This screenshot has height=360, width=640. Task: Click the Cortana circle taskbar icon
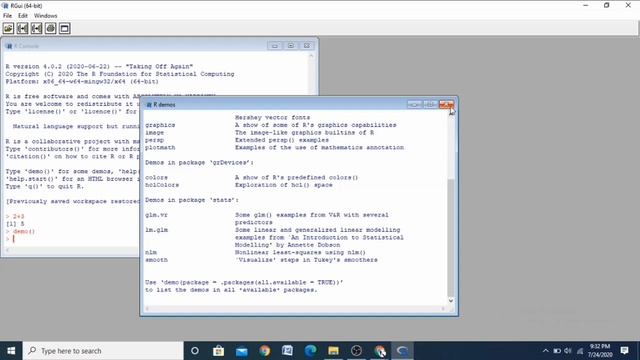click(x=195, y=351)
